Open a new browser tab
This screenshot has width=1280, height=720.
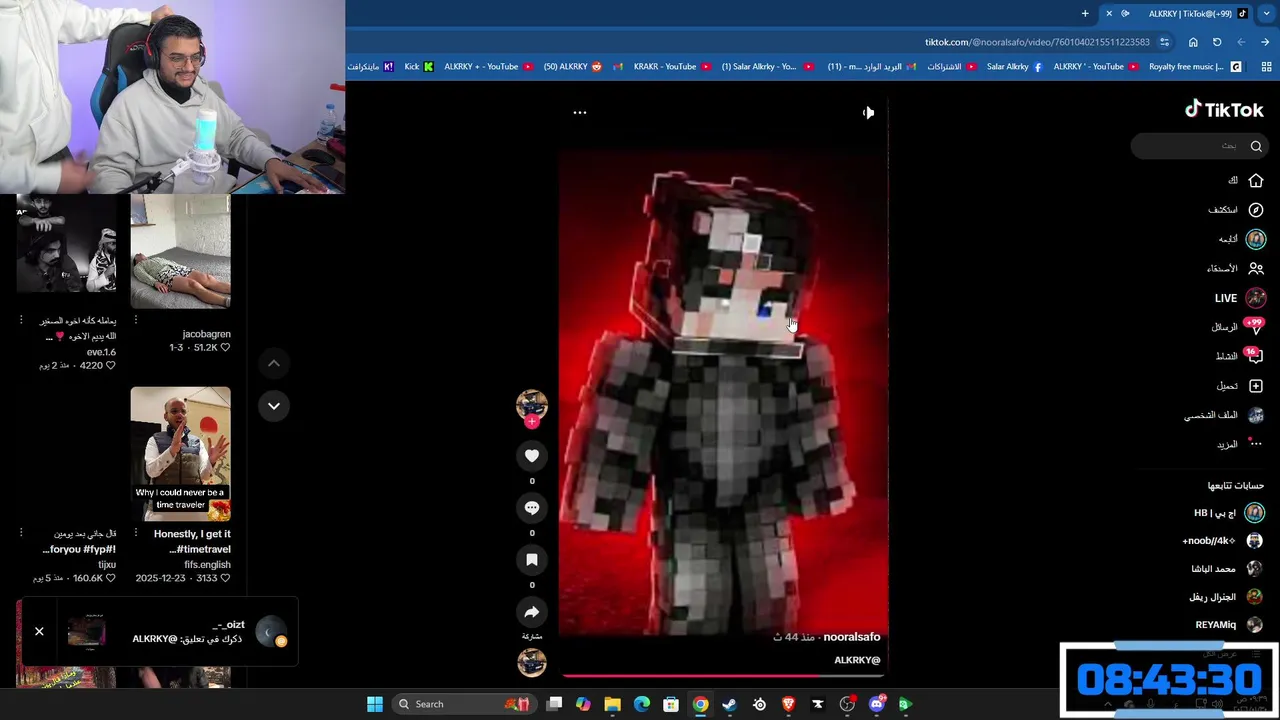[x=1085, y=14]
